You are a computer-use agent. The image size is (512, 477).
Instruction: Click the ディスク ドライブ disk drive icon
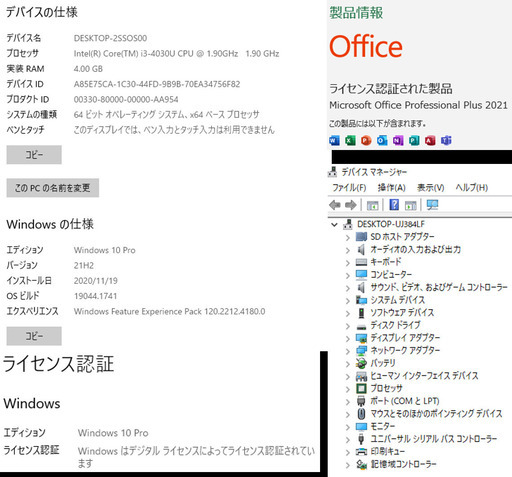[x=361, y=326]
